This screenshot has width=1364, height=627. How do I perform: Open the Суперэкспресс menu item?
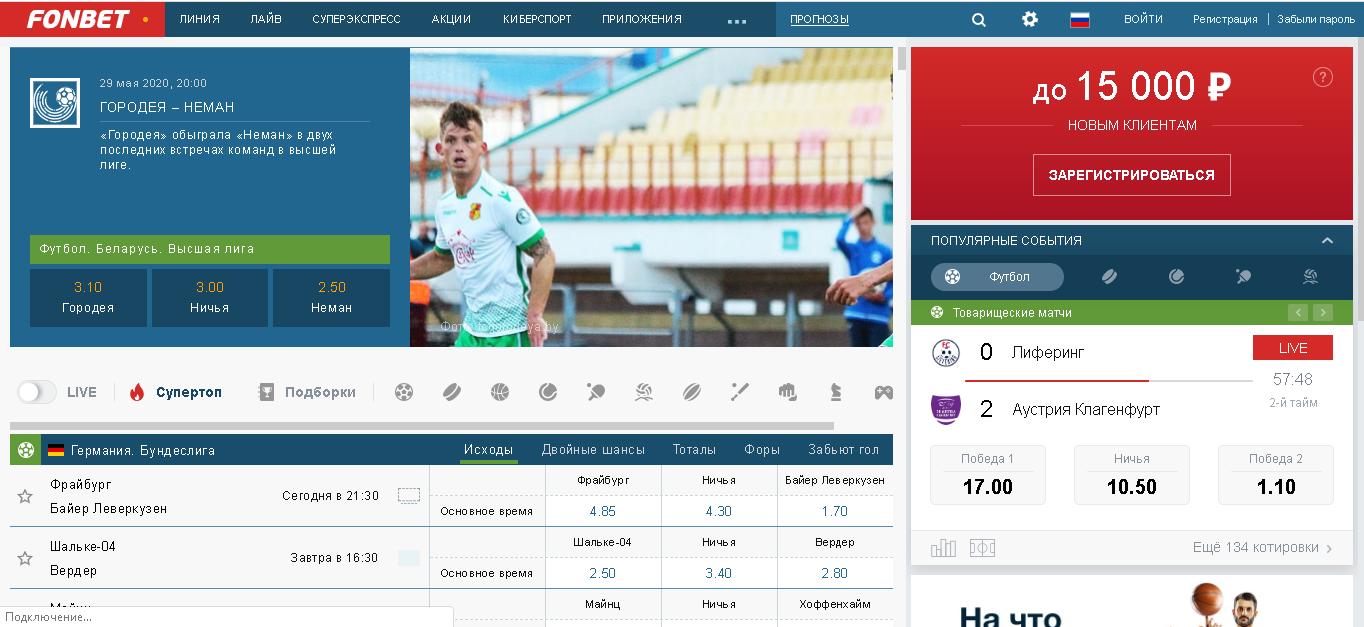356,19
